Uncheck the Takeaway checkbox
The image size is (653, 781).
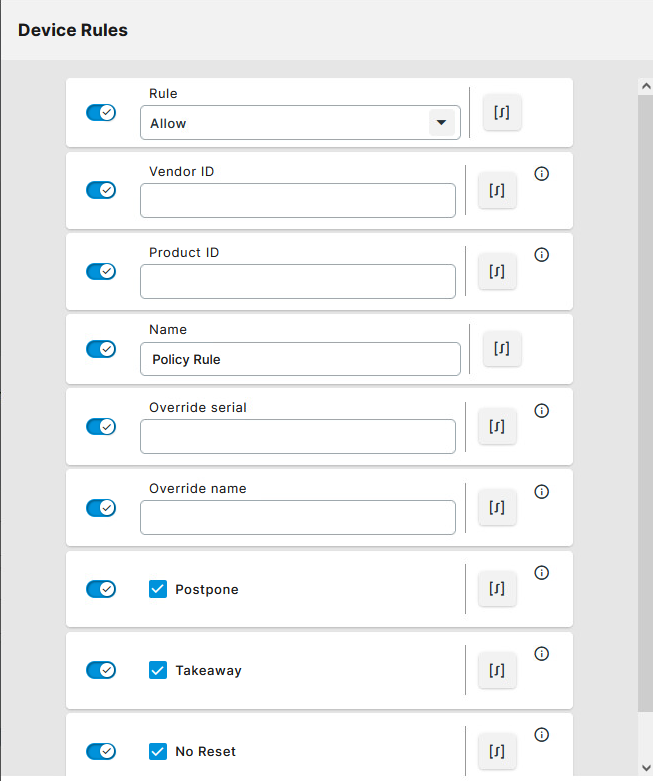pos(157,670)
